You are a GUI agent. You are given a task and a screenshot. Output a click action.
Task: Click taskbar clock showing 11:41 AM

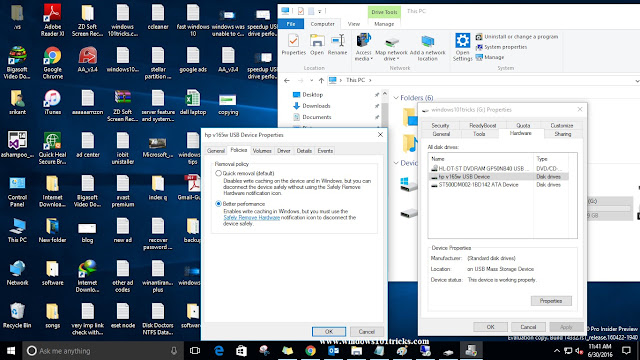coord(600,351)
